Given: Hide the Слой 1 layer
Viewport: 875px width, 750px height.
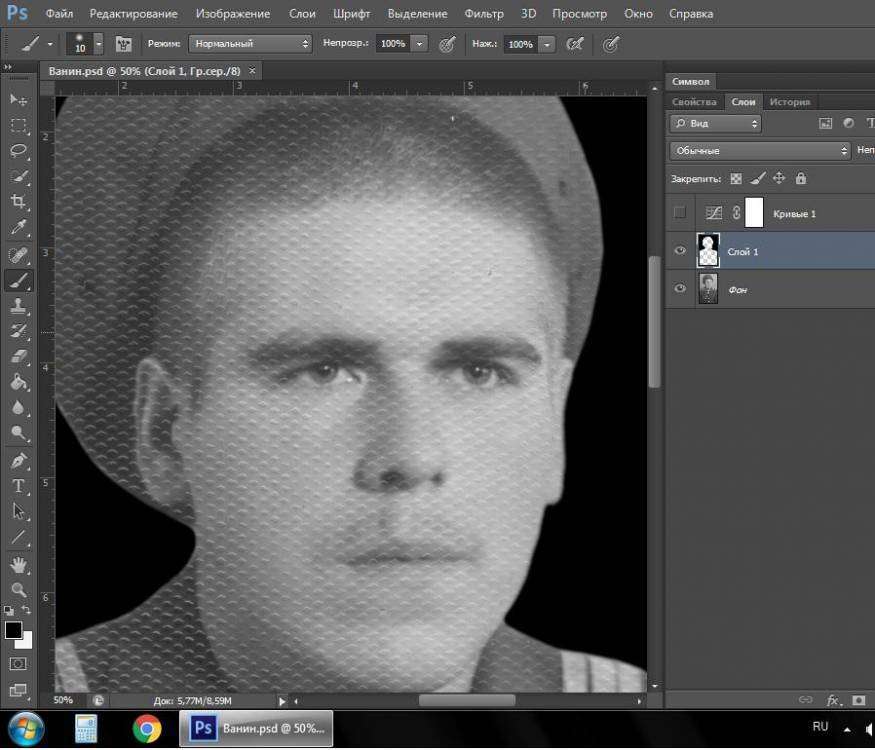Looking at the screenshot, I should tap(680, 251).
